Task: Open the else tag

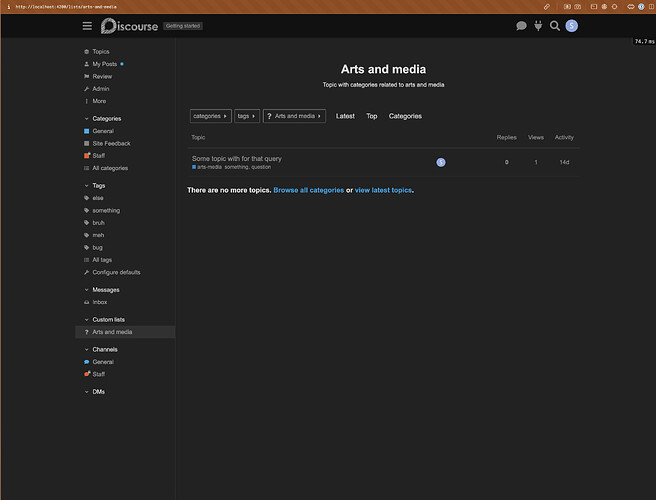Action: 97,198
